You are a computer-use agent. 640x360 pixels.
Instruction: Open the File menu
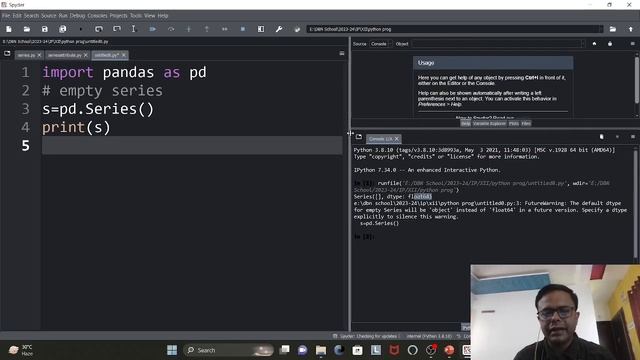coord(6,16)
